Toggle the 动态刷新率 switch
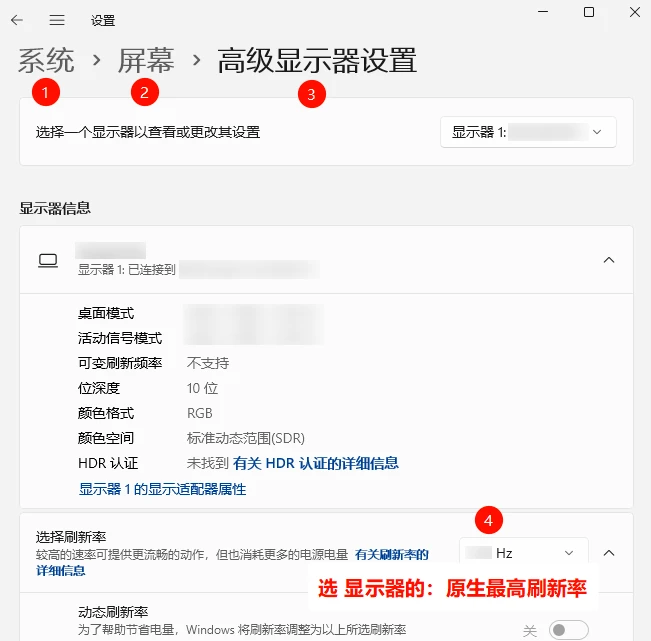This screenshot has width=651, height=641. 568,630
